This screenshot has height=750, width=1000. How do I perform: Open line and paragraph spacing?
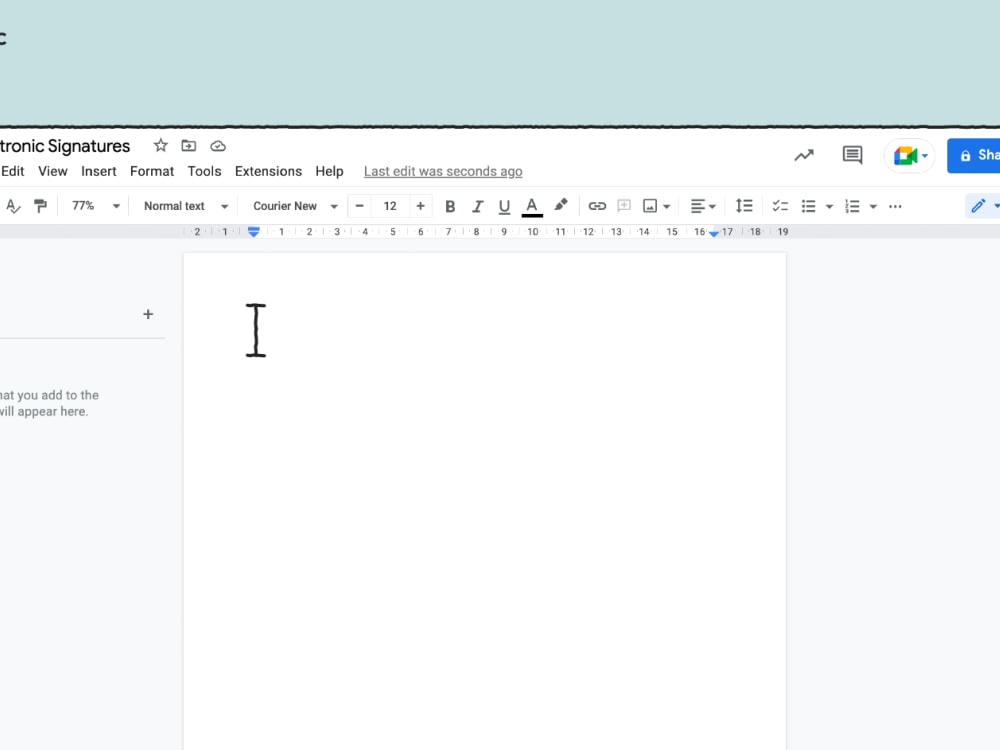tap(744, 206)
